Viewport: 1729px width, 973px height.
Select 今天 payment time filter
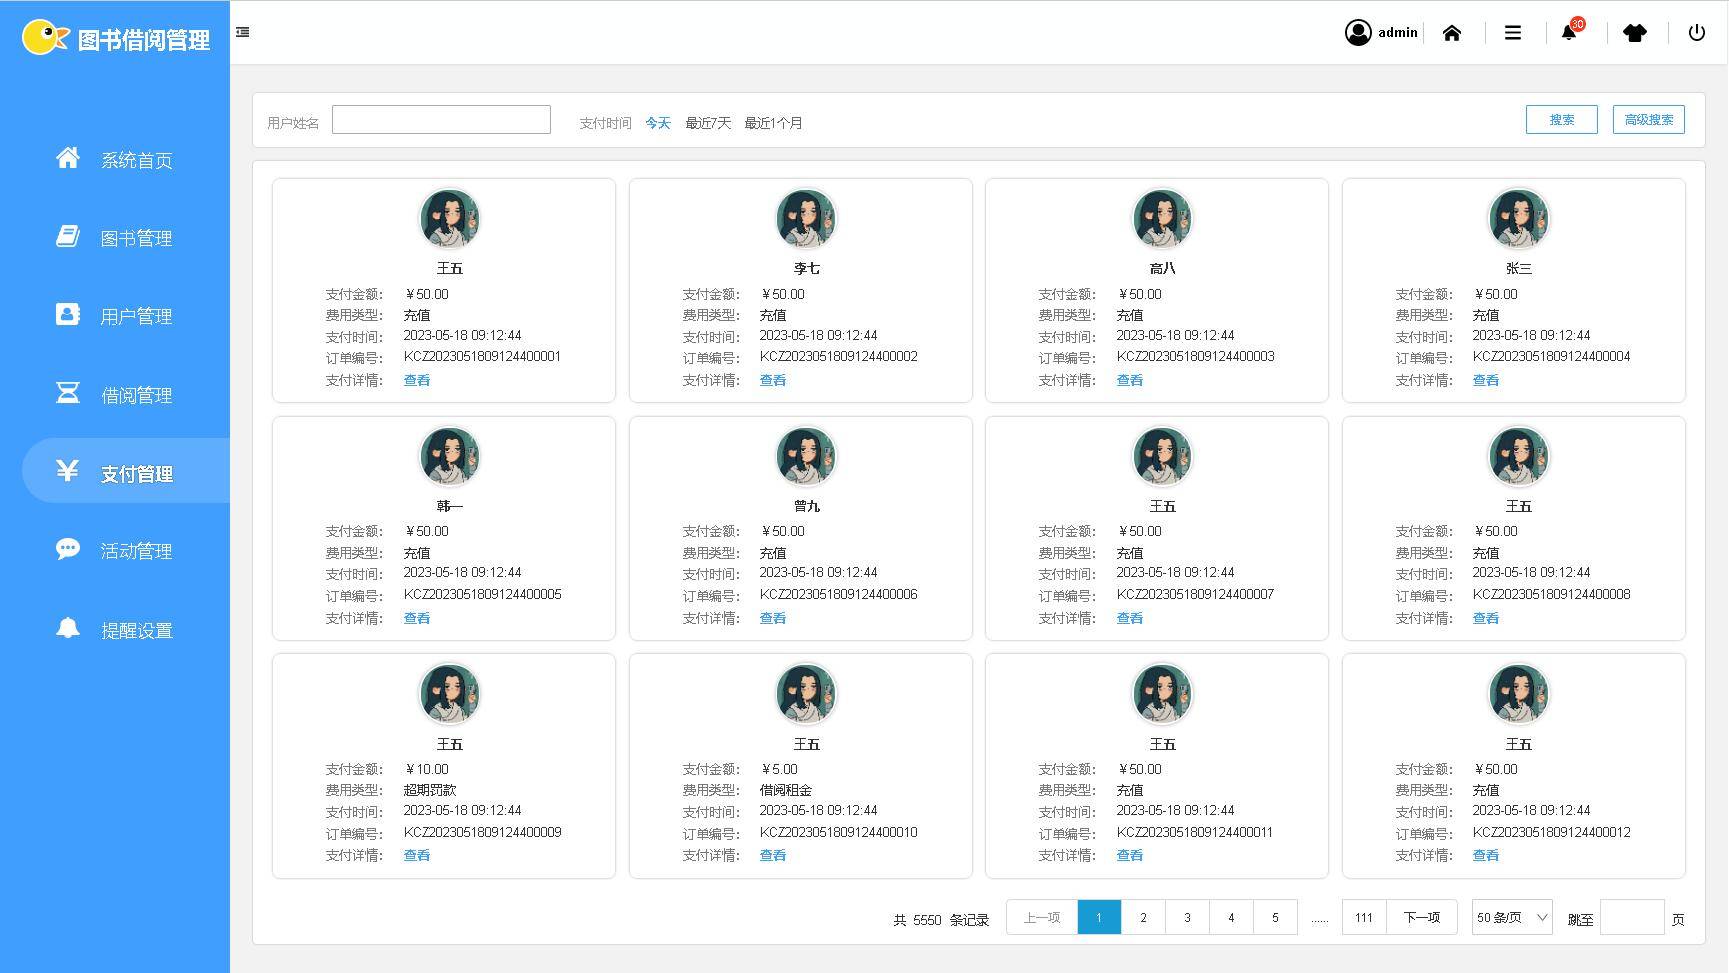(x=657, y=123)
